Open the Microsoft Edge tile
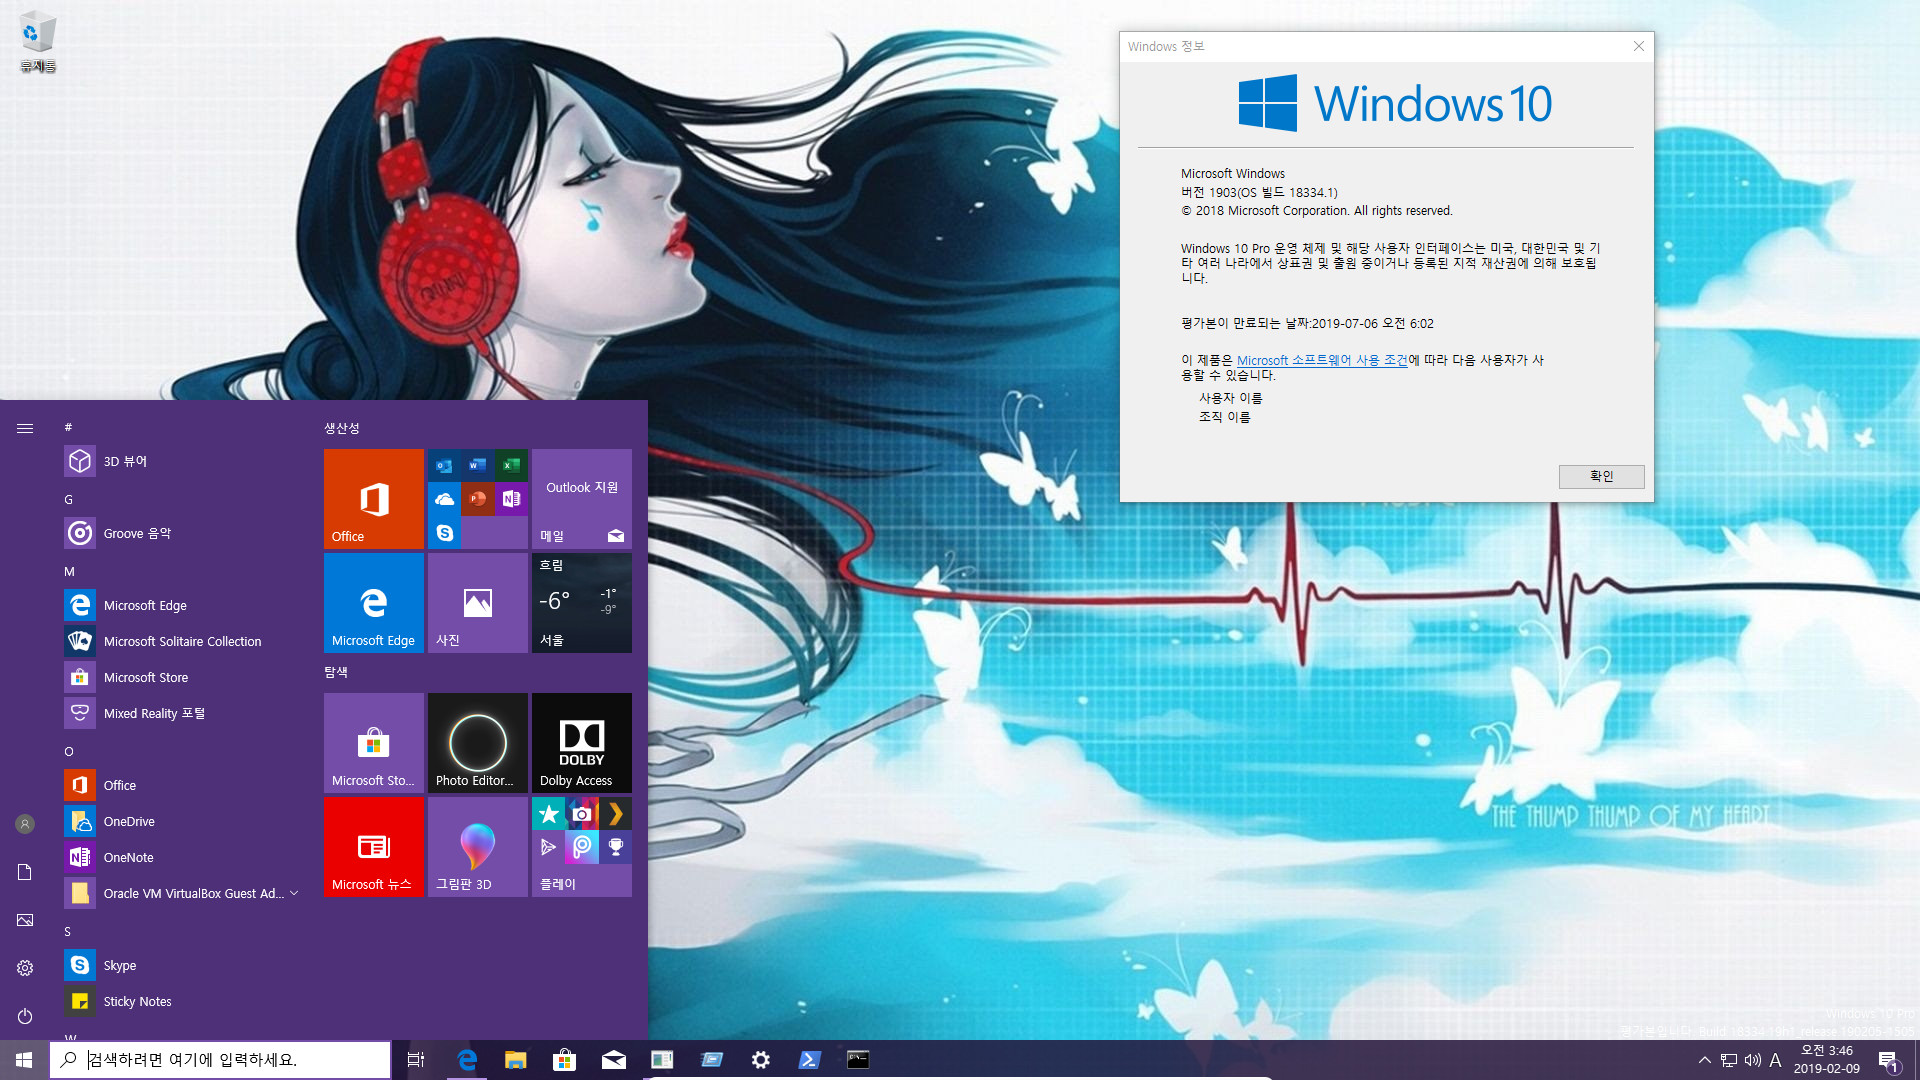1920x1080 pixels. pyautogui.click(x=374, y=603)
